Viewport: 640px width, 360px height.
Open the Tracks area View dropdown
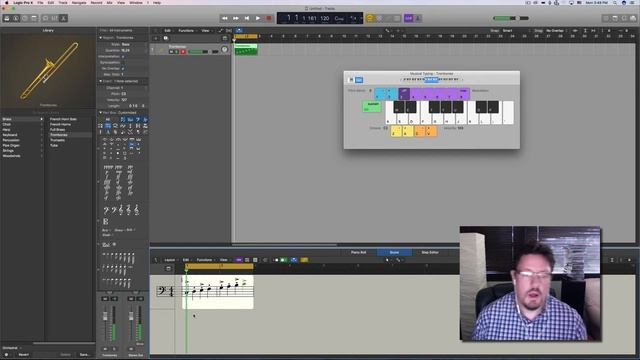coord(206,31)
